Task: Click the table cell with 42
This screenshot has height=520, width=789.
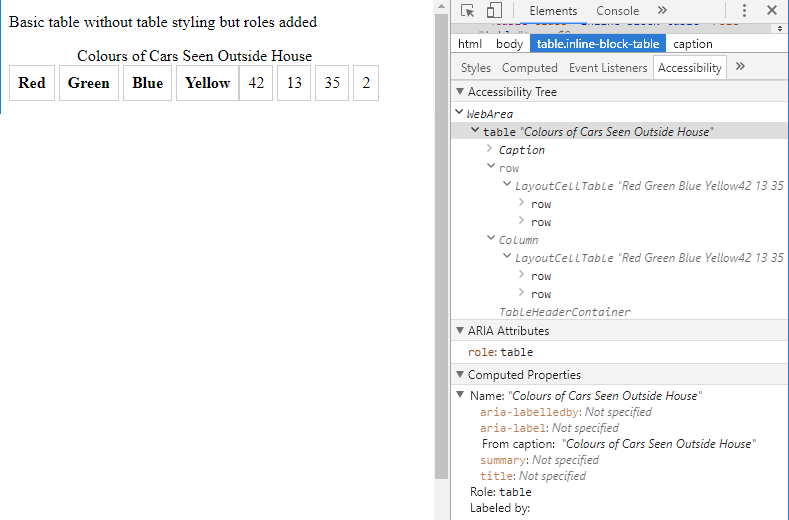Action: (x=256, y=83)
